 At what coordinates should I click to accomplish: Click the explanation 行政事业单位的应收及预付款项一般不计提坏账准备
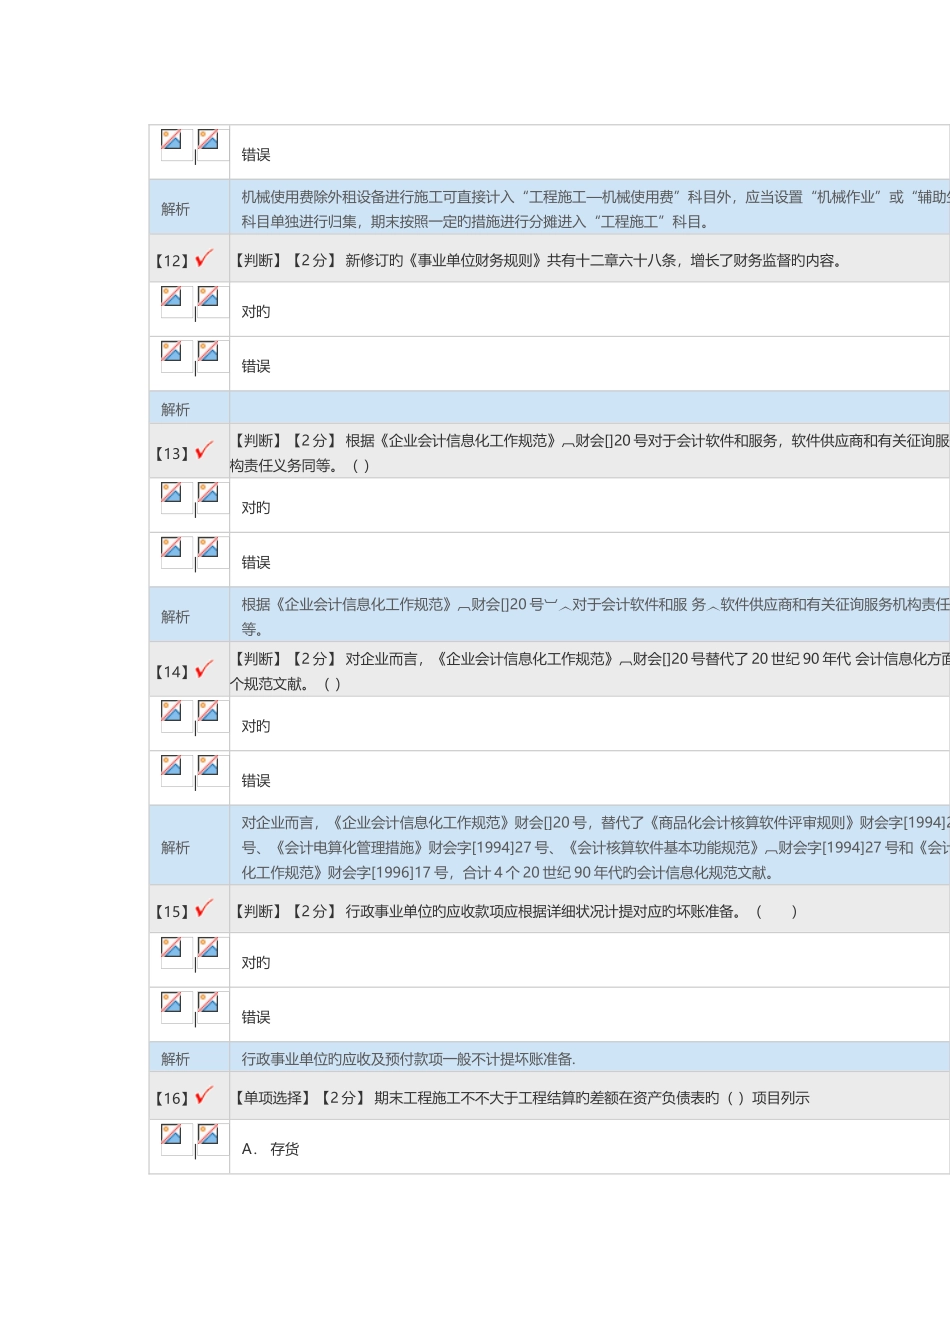408,1059
